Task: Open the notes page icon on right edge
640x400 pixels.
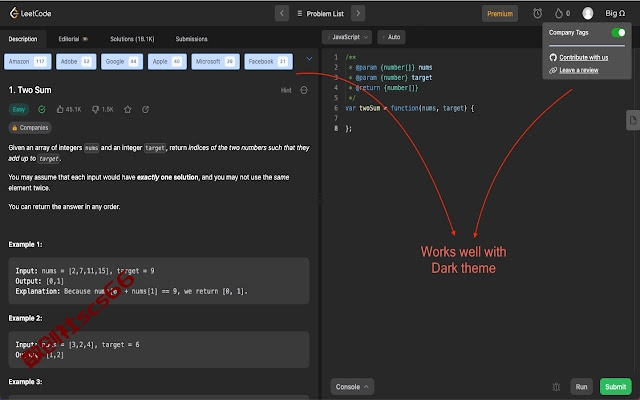Action: 633,120
